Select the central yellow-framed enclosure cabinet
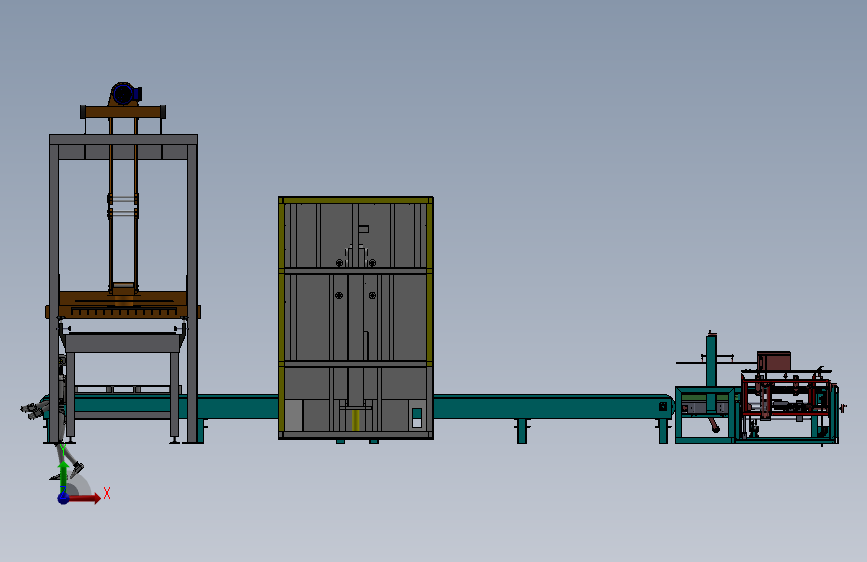867x562 pixels. point(356,318)
